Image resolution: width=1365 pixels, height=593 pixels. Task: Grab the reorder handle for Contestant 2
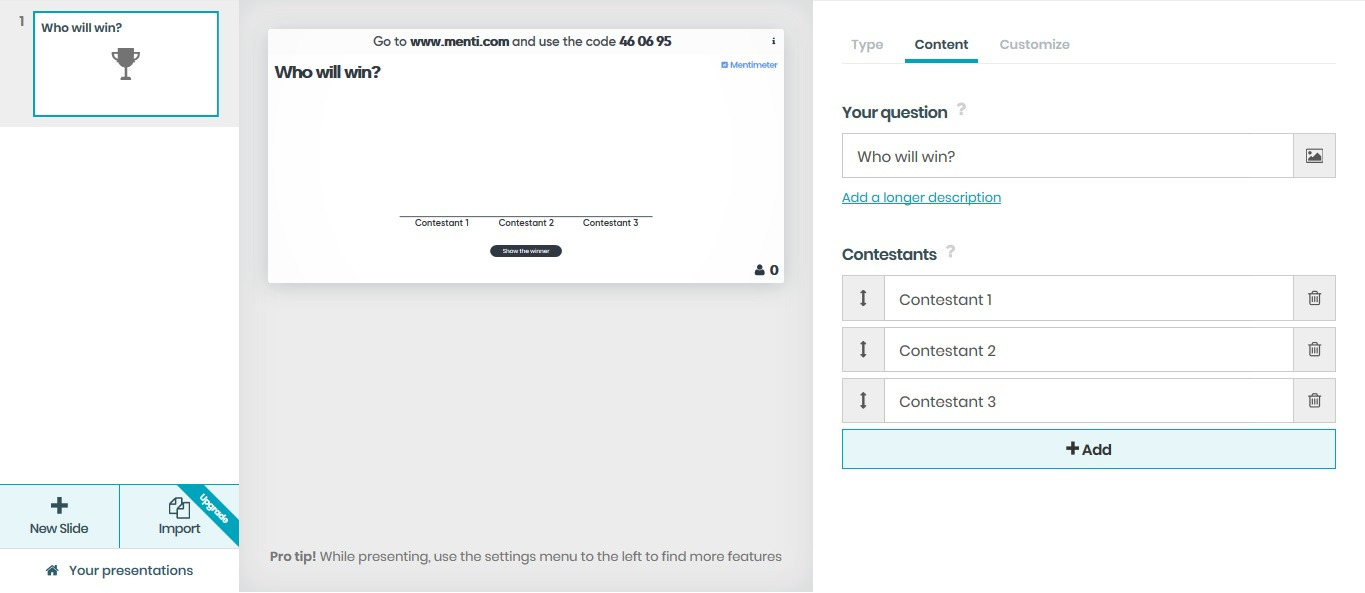[863, 349]
